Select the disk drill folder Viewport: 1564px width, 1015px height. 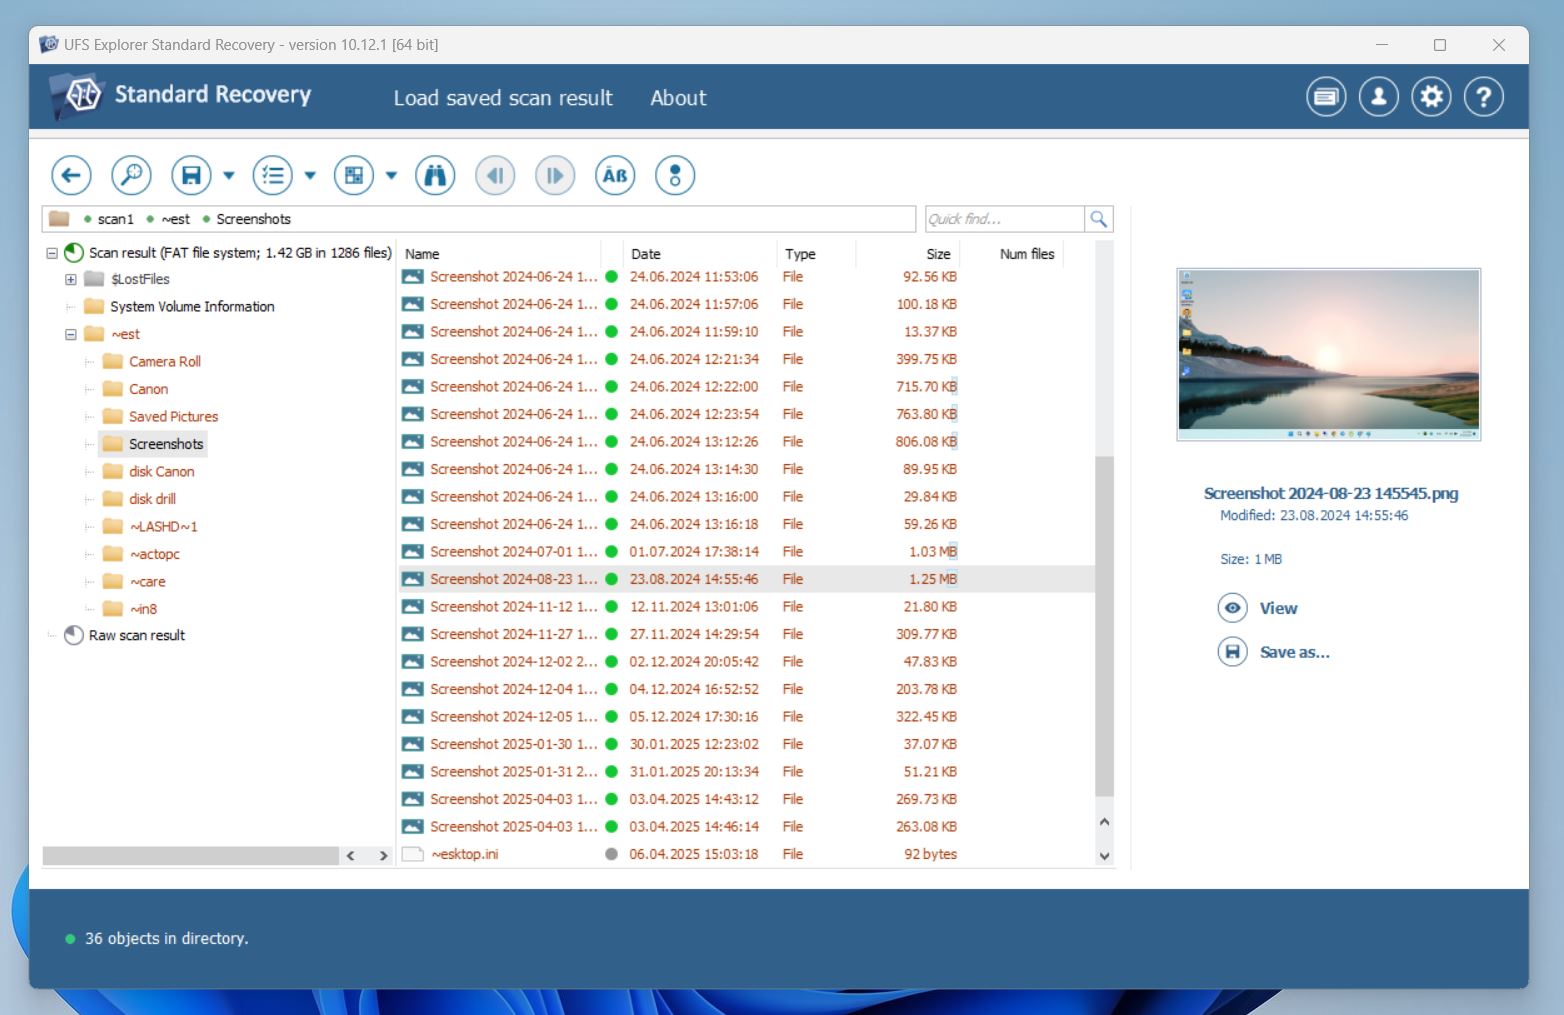click(x=152, y=499)
